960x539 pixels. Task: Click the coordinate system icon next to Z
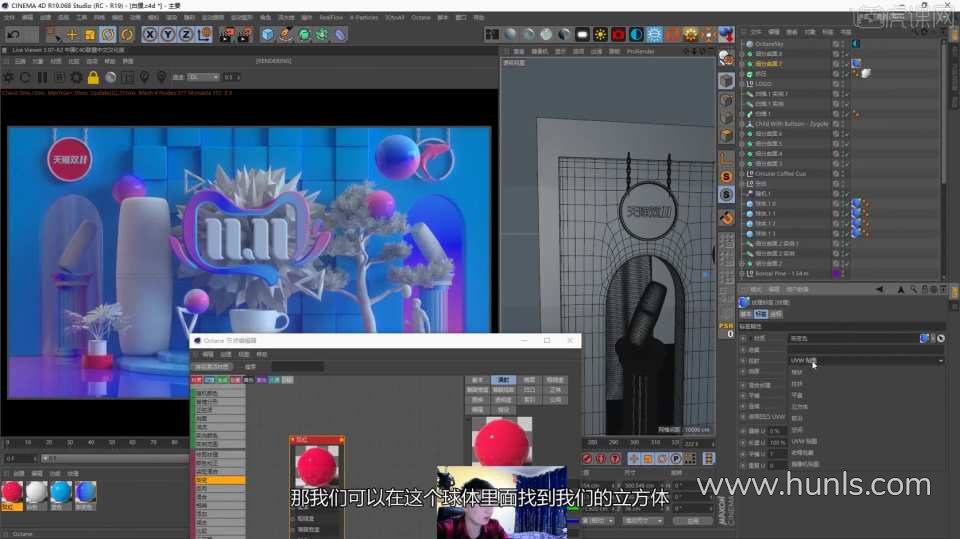pyautogui.click(x=204, y=35)
